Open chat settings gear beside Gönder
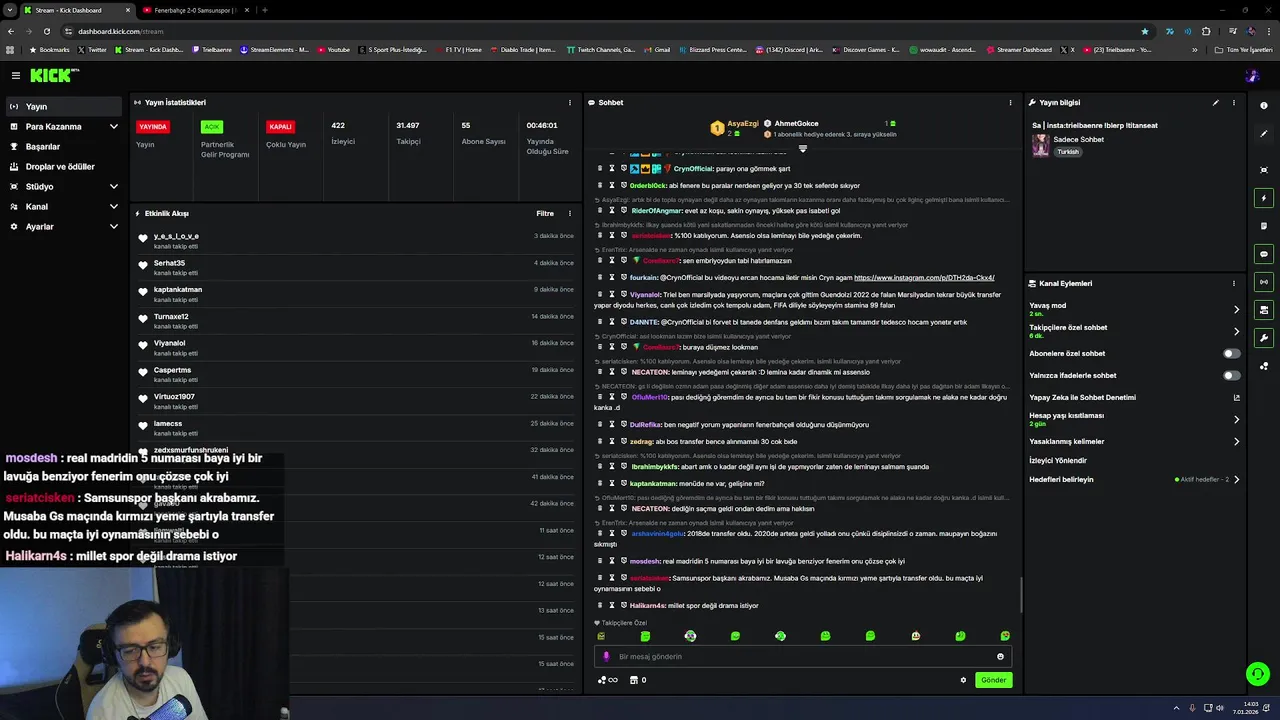Screen dimensions: 1280x720 coord(964,680)
